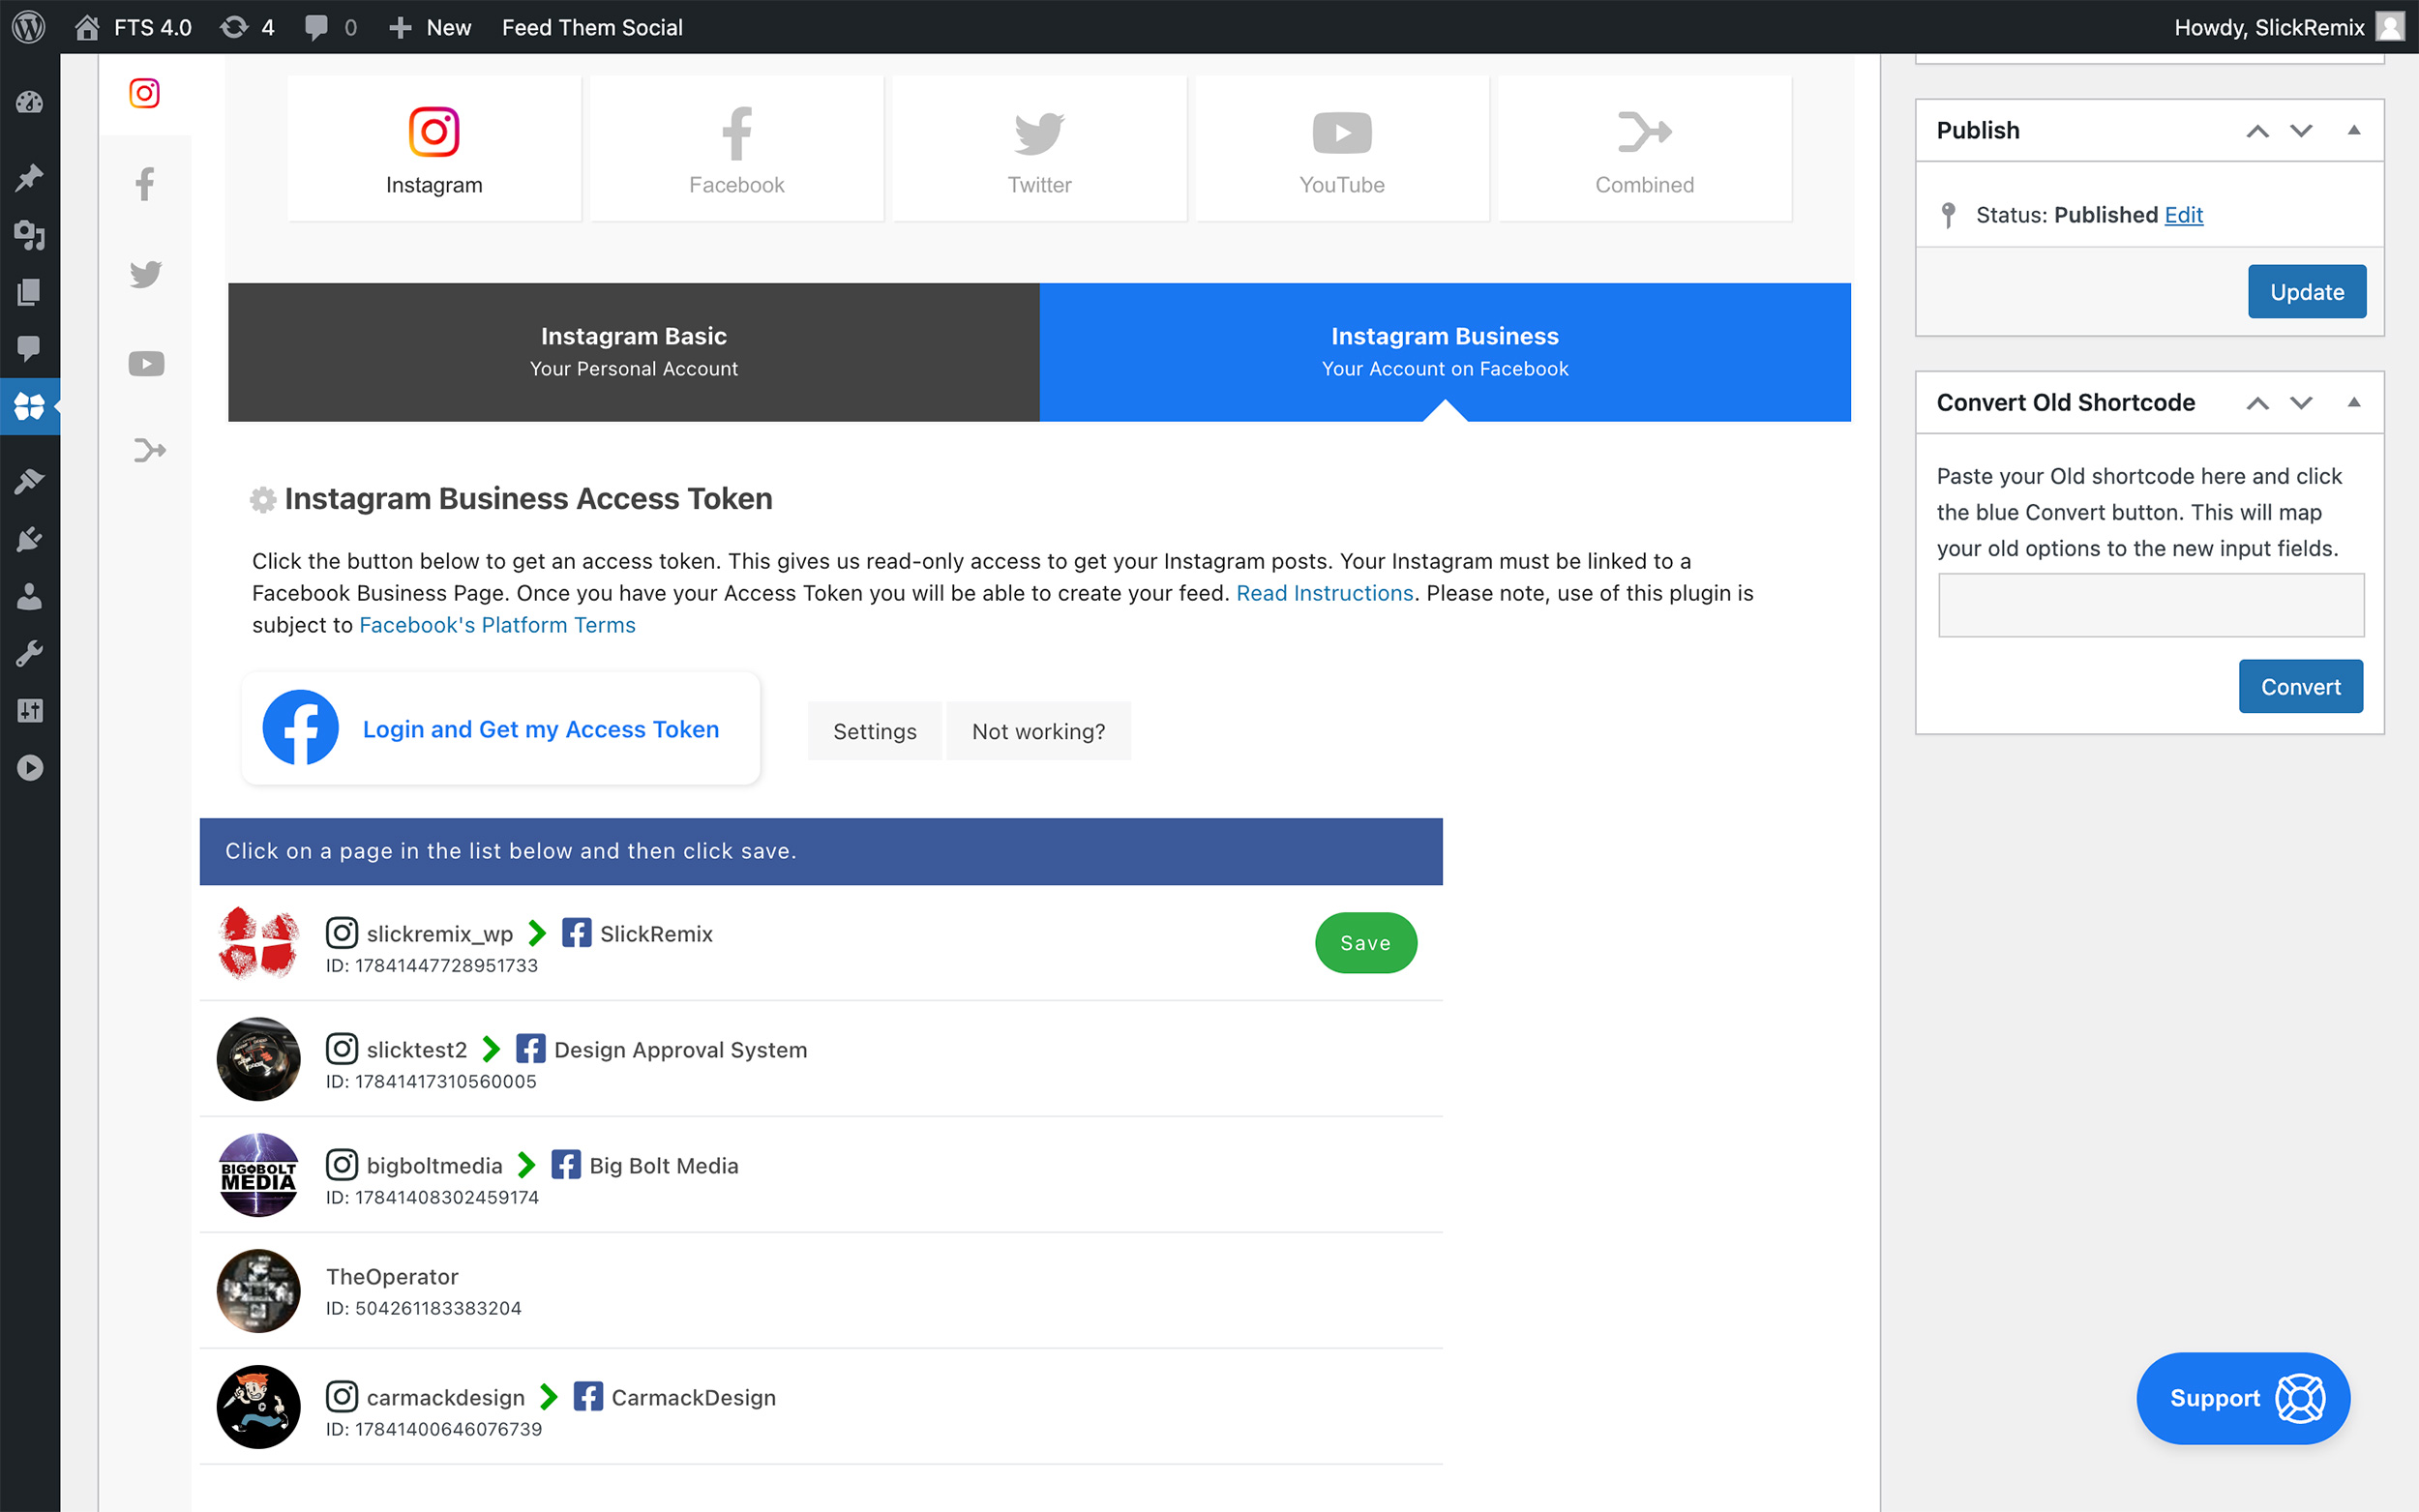Click the slickremix_wp profile thumbnail
Viewport: 2419px width, 1512px height.
pyautogui.click(x=258, y=943)
